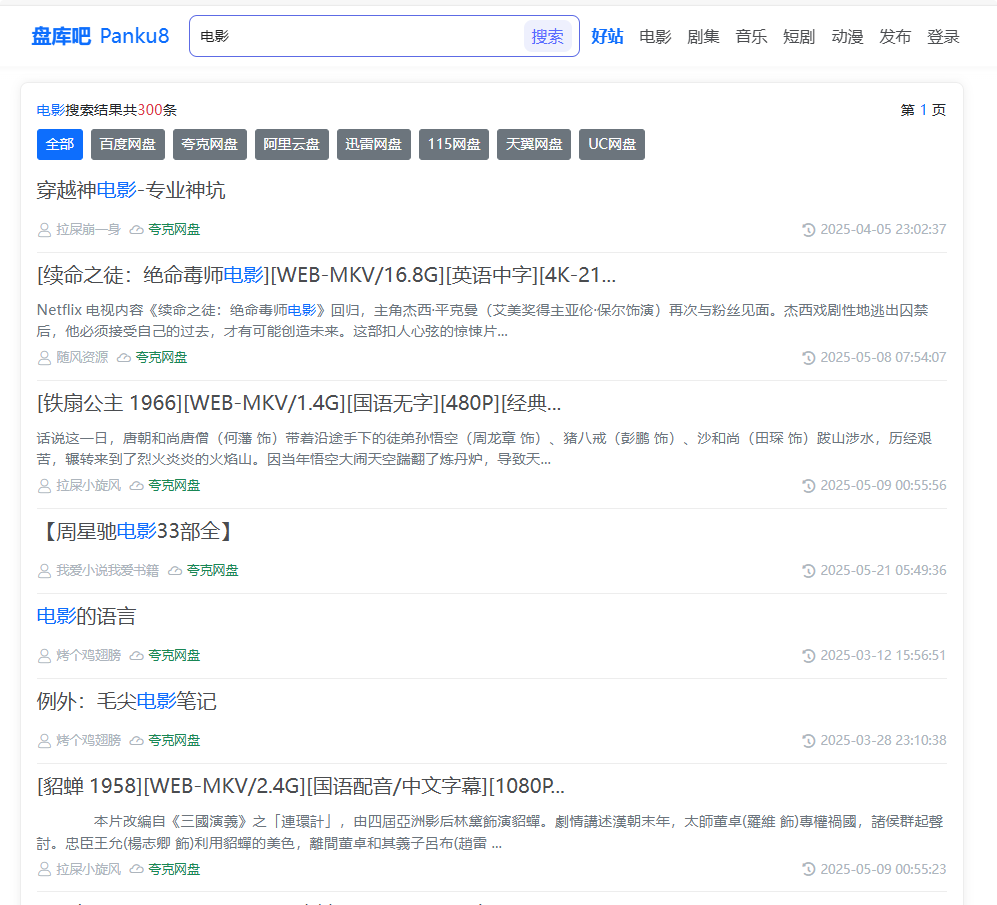Click clock icon beside 2025-05-08 07:54:07
Screen dimensions: 997x905
coord(809,358)
